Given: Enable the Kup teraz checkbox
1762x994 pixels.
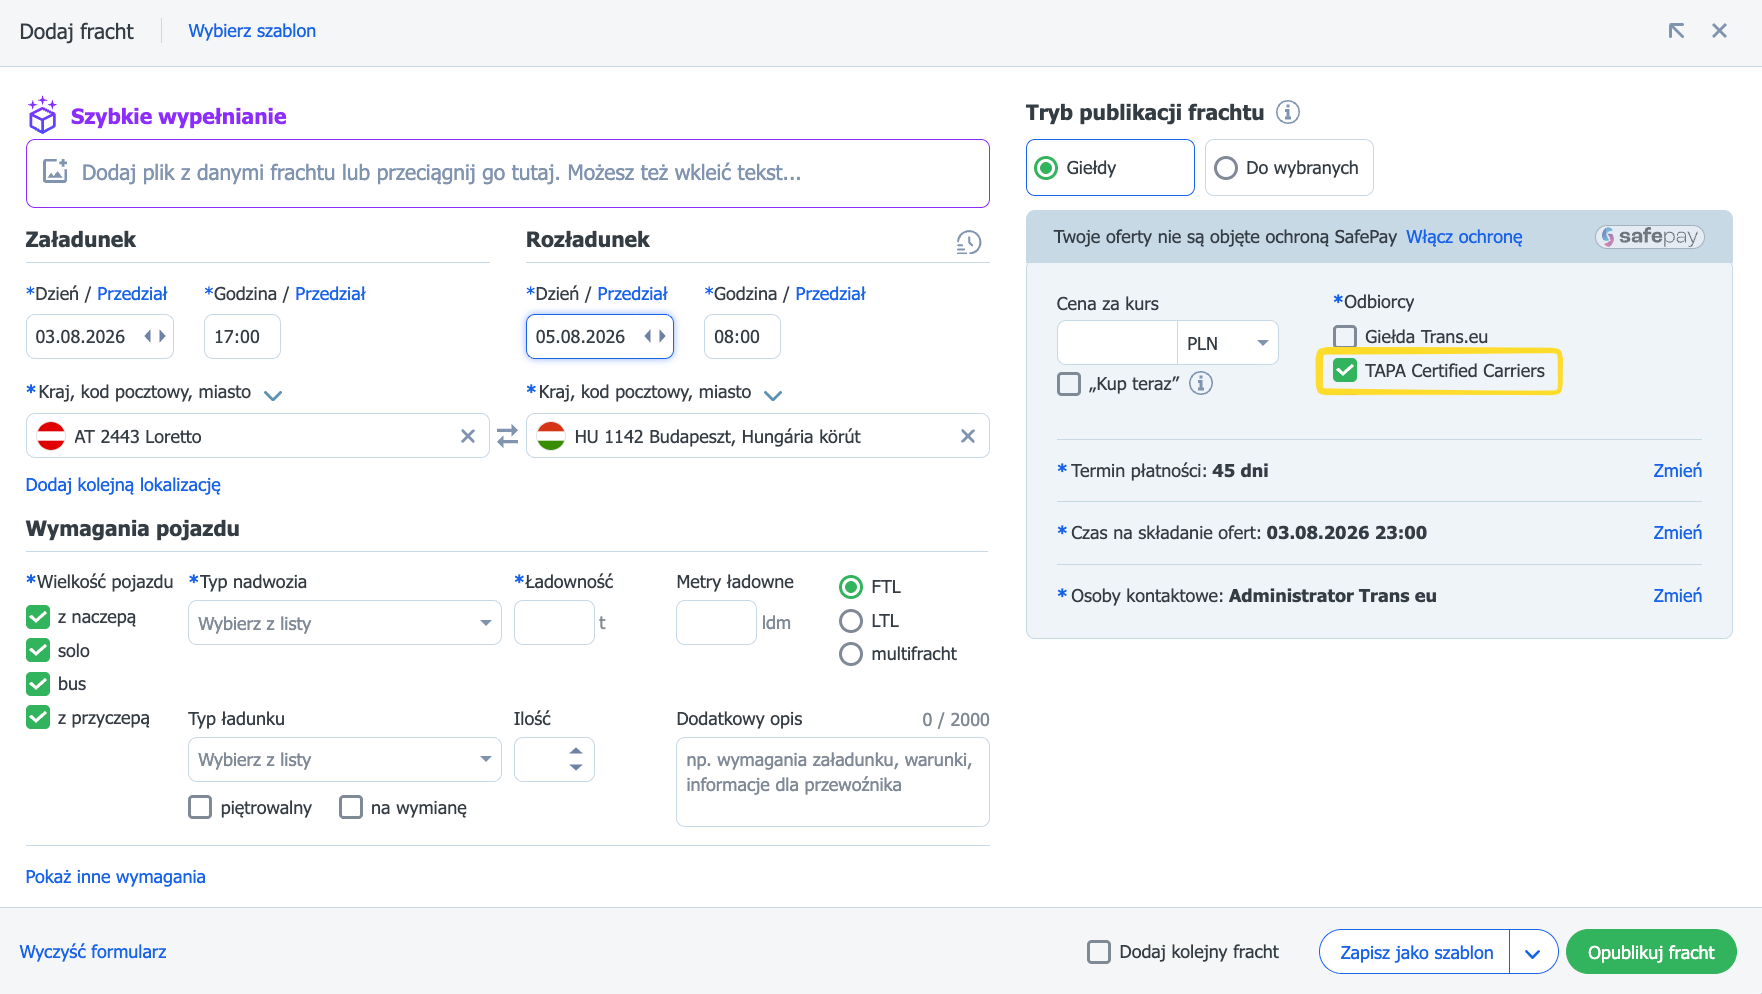Looking at the screenshot, I should (x=1069, y=384).
